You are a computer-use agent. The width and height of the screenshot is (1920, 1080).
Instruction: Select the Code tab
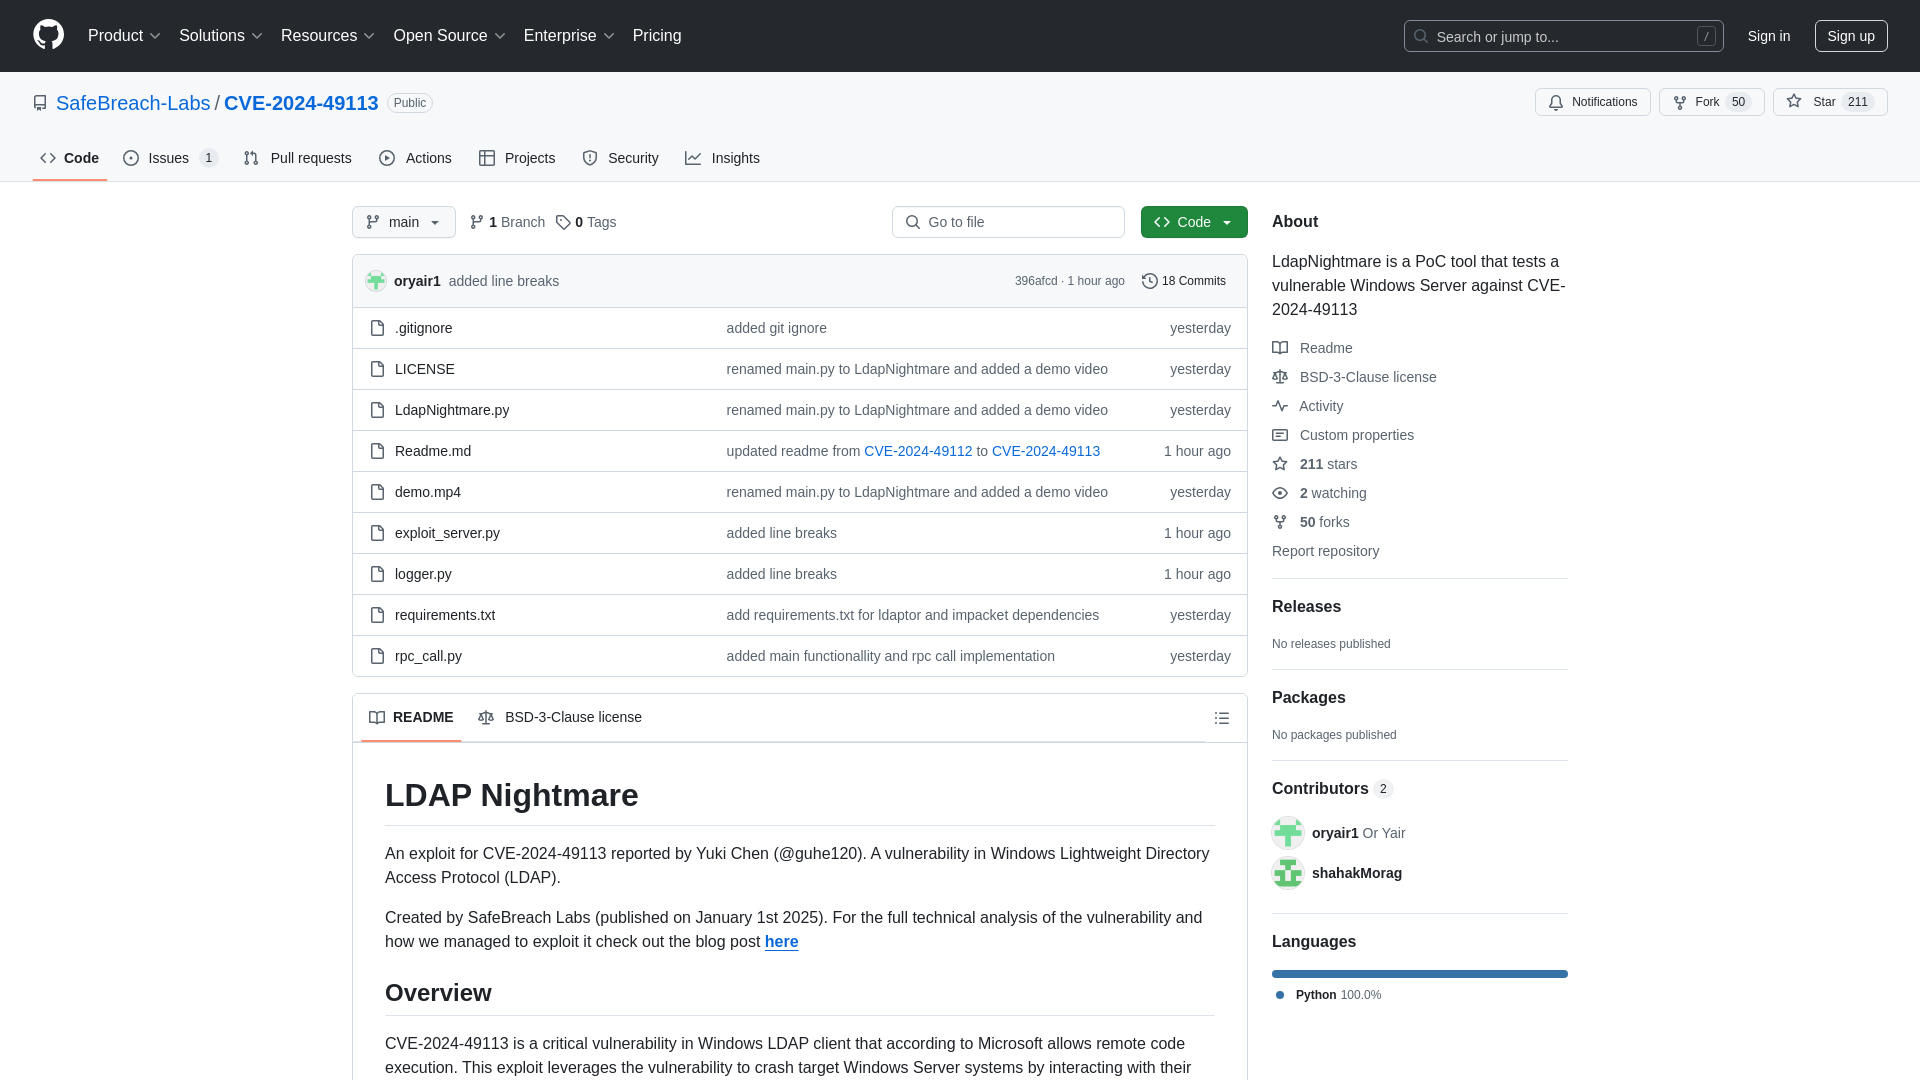coord(70,158)
